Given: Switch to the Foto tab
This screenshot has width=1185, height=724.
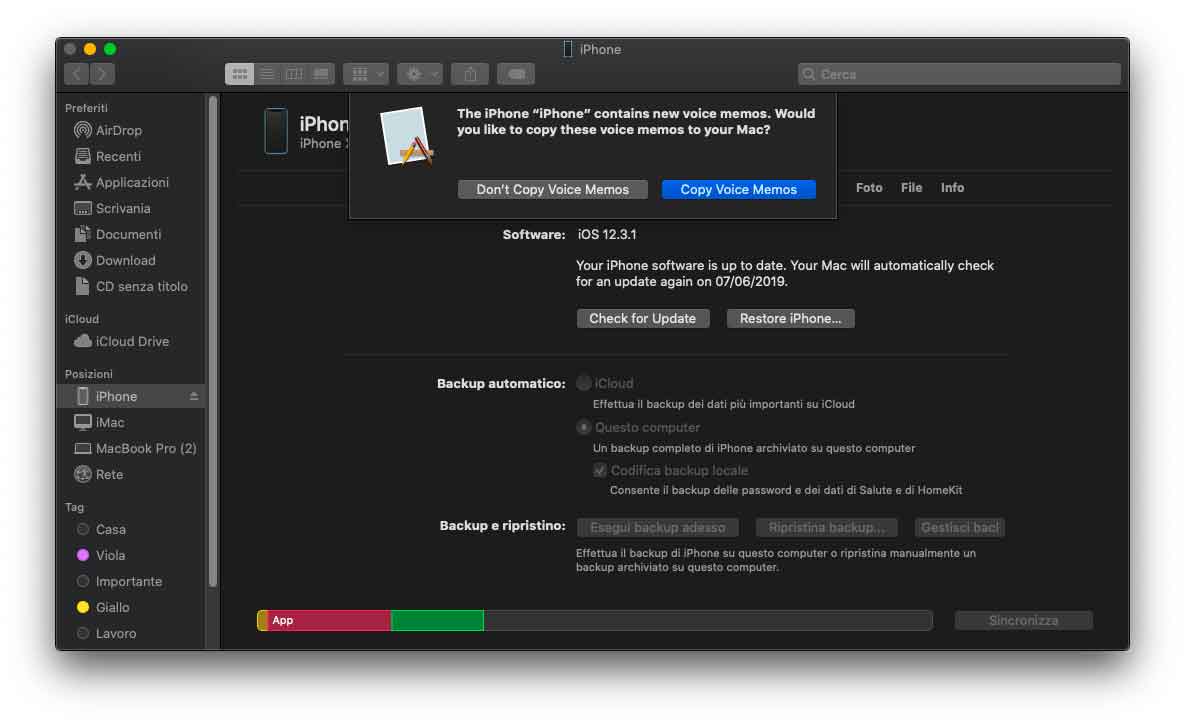Looking at the screenshot, I should [869, 187].
